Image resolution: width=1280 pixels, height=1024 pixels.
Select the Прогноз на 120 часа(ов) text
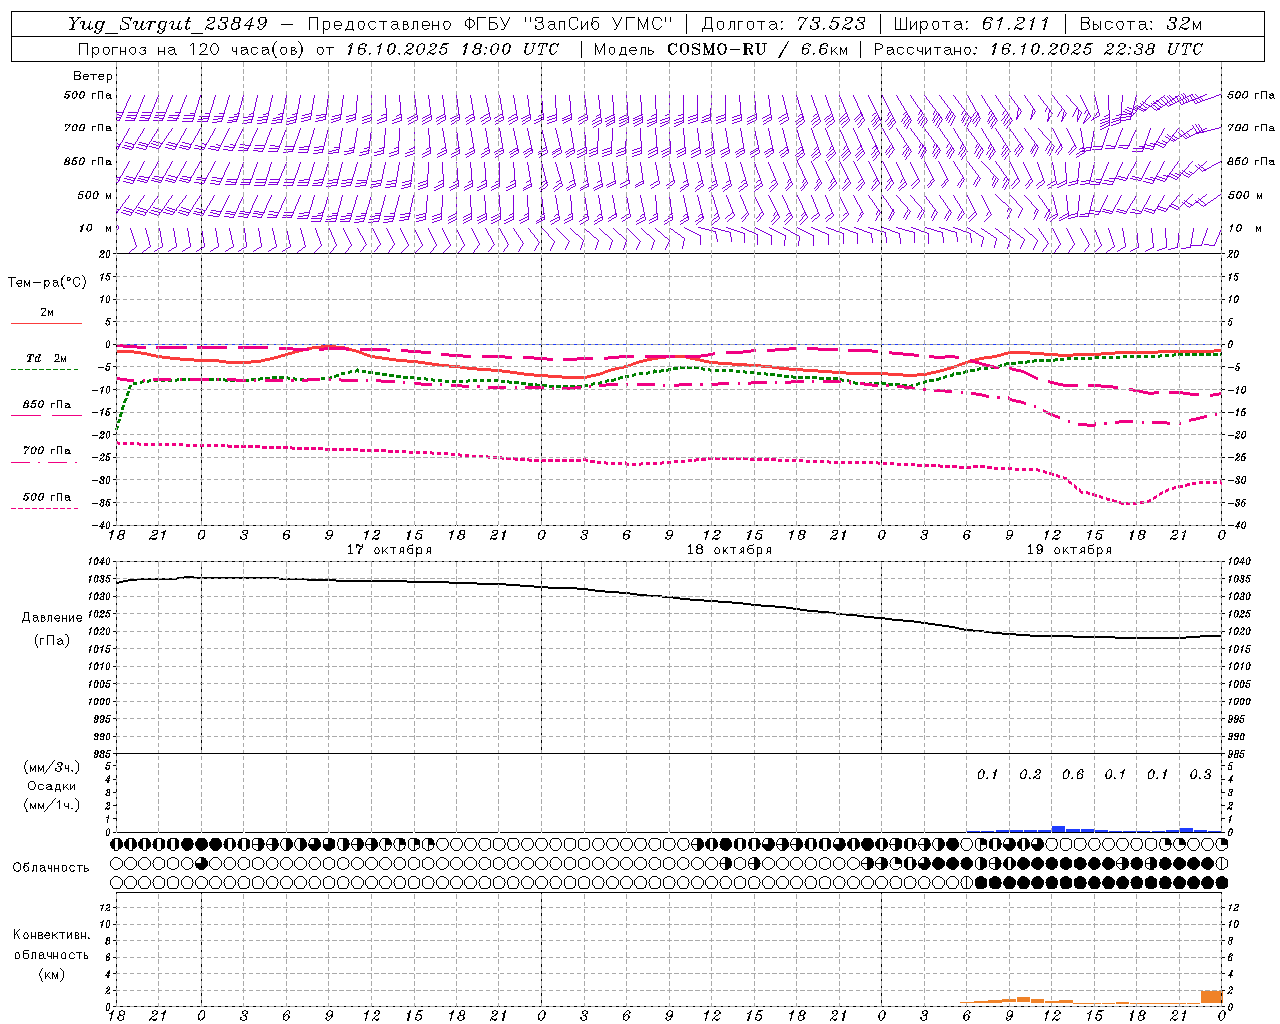pos(193,49)
